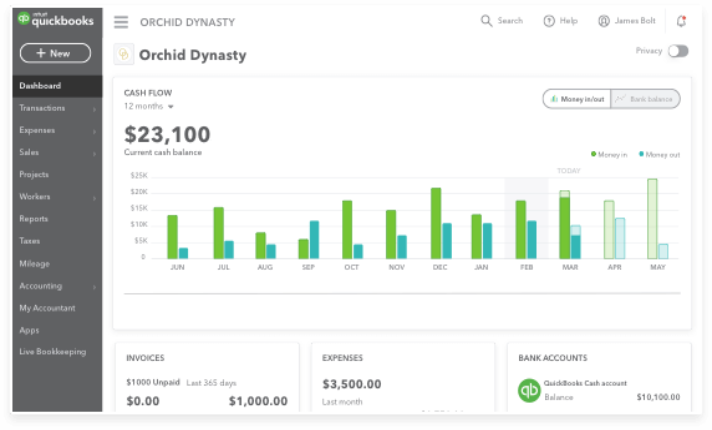Click the hamburger menu icon
This screenshot has height=430, width=712.
[x=121, y=22]
